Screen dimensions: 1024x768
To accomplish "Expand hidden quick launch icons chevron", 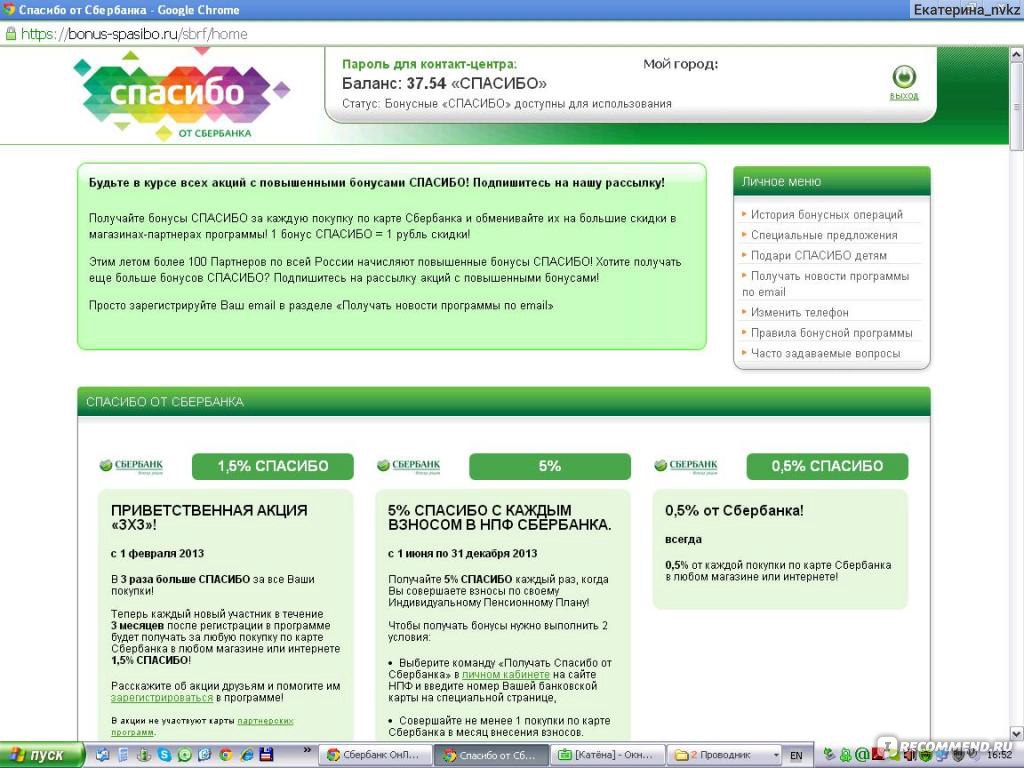I will [308, 751].
